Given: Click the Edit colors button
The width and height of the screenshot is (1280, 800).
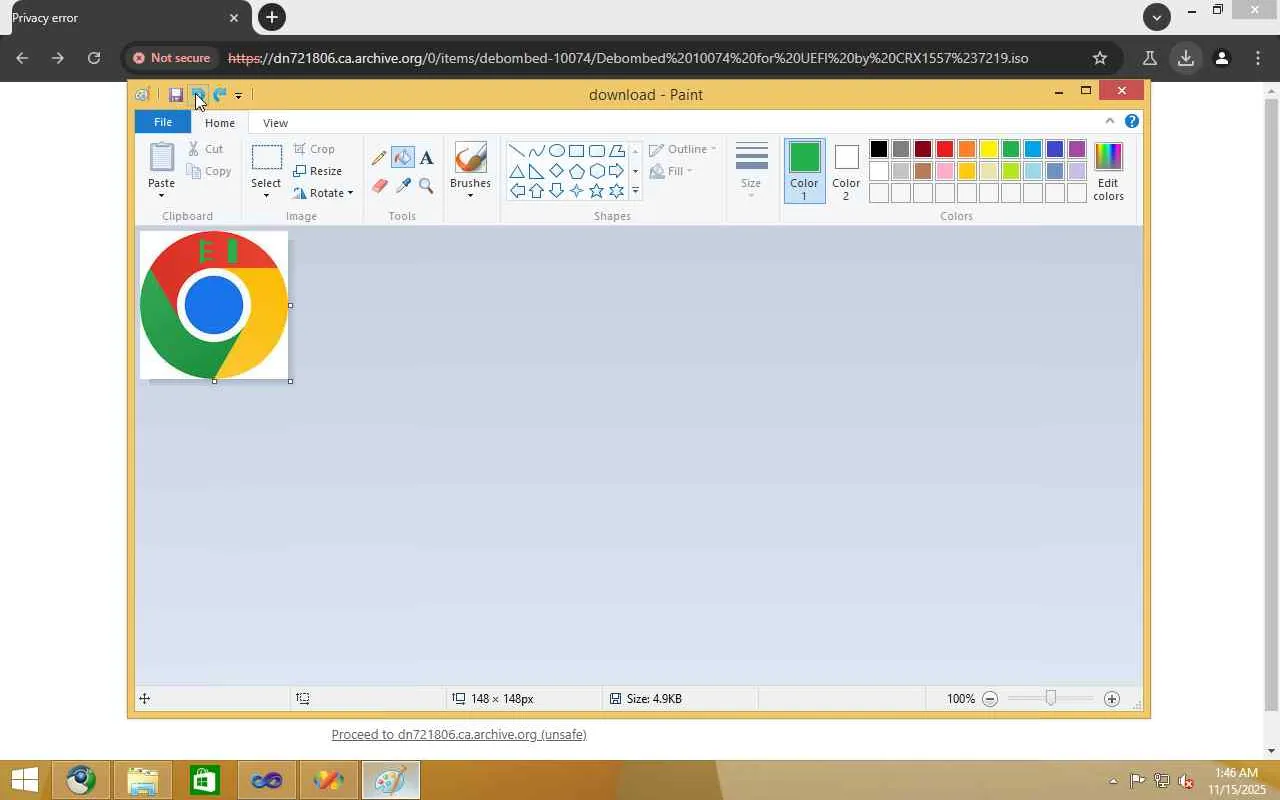Looking at the screenshot, I should point(1108,170).
